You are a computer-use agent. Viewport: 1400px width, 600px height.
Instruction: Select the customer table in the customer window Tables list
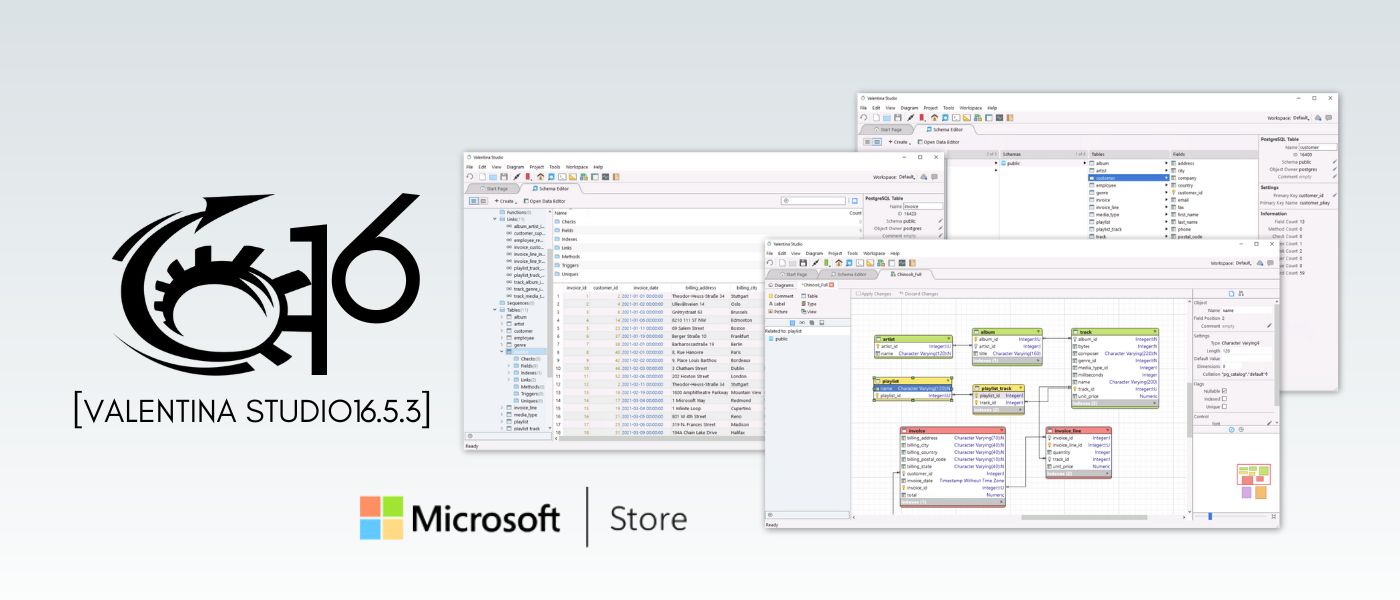point(1129,179)
